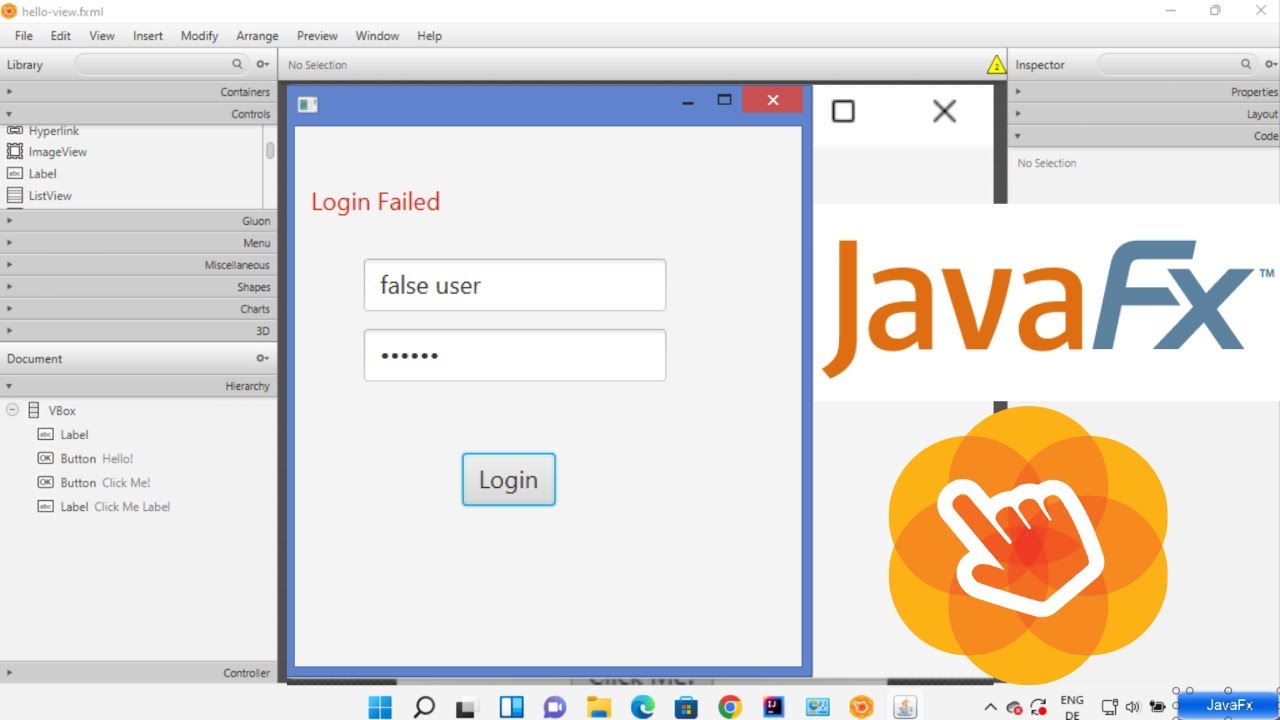Screen dimensions: 1280x720
Task: Collapse the Code inspector section
Action: click(1144, 136)
